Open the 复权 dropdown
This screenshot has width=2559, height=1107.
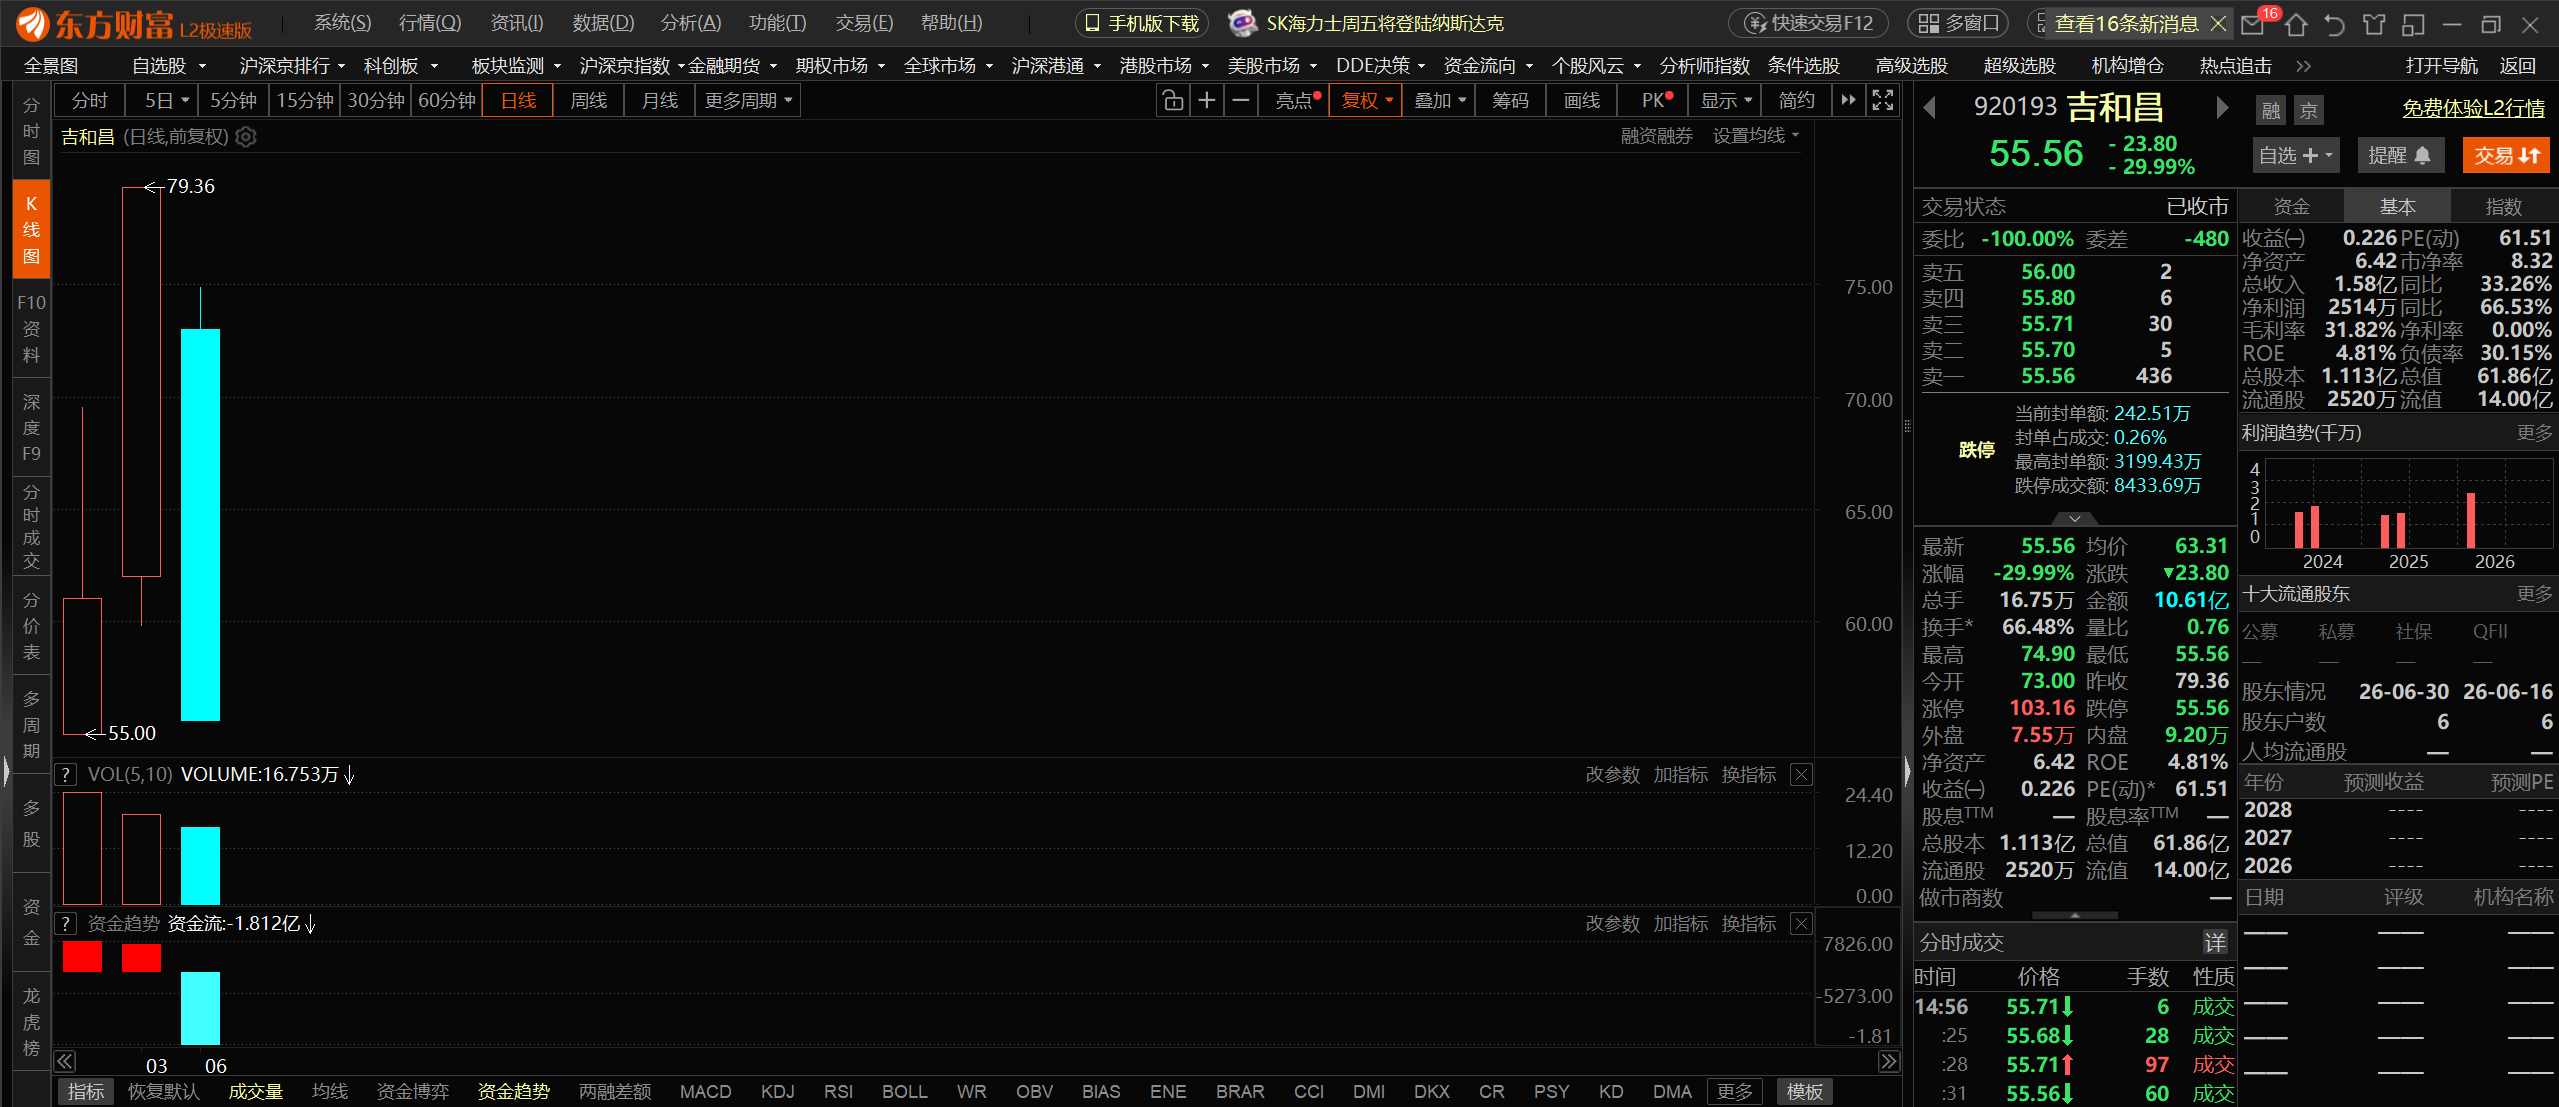pos(1366,101)
